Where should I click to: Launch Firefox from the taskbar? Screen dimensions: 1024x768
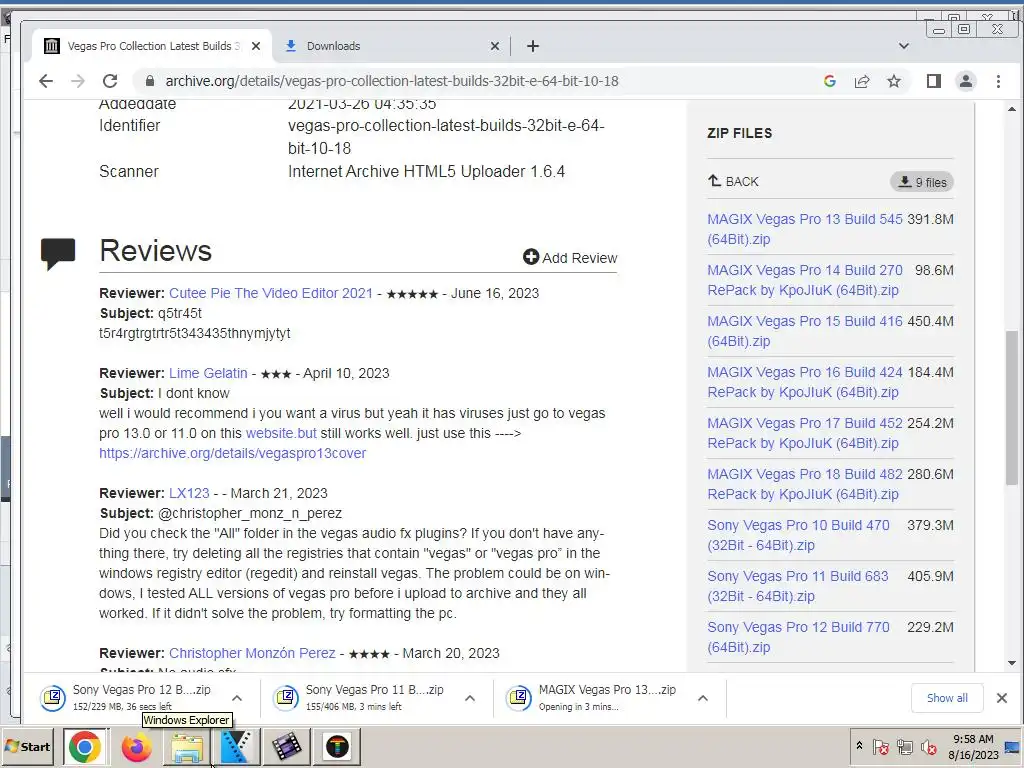coord(136,746)
